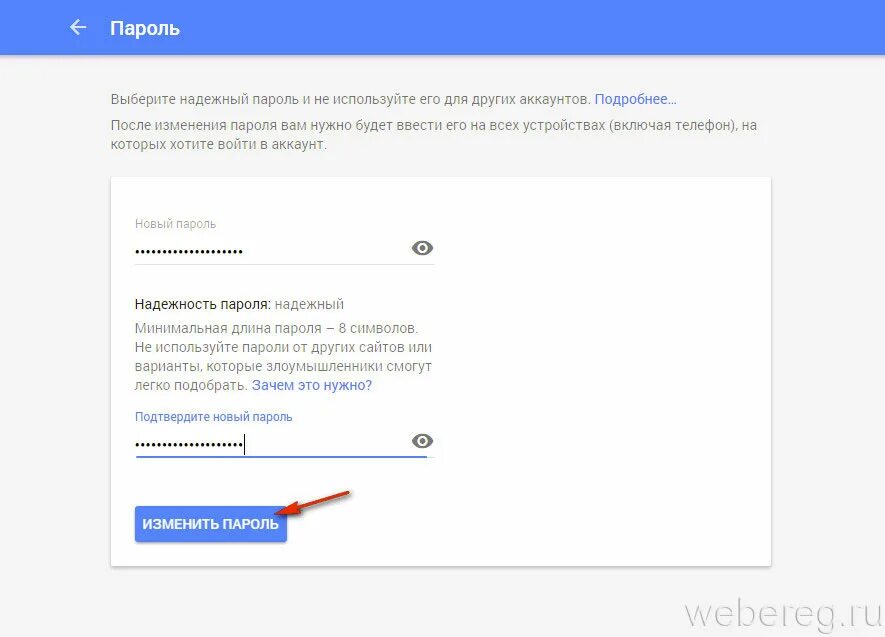Open the Зачем это нужно? link

(312, 385)
